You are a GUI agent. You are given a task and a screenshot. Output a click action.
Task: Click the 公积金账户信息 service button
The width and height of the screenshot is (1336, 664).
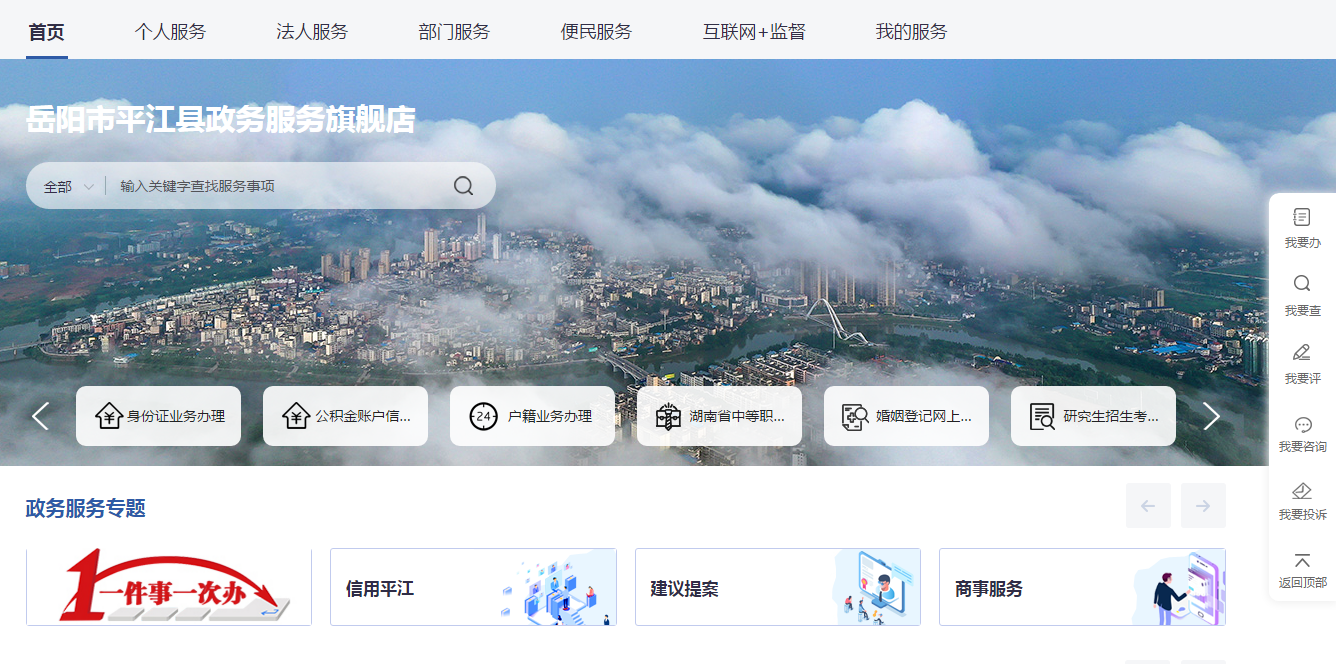[346, 416]
